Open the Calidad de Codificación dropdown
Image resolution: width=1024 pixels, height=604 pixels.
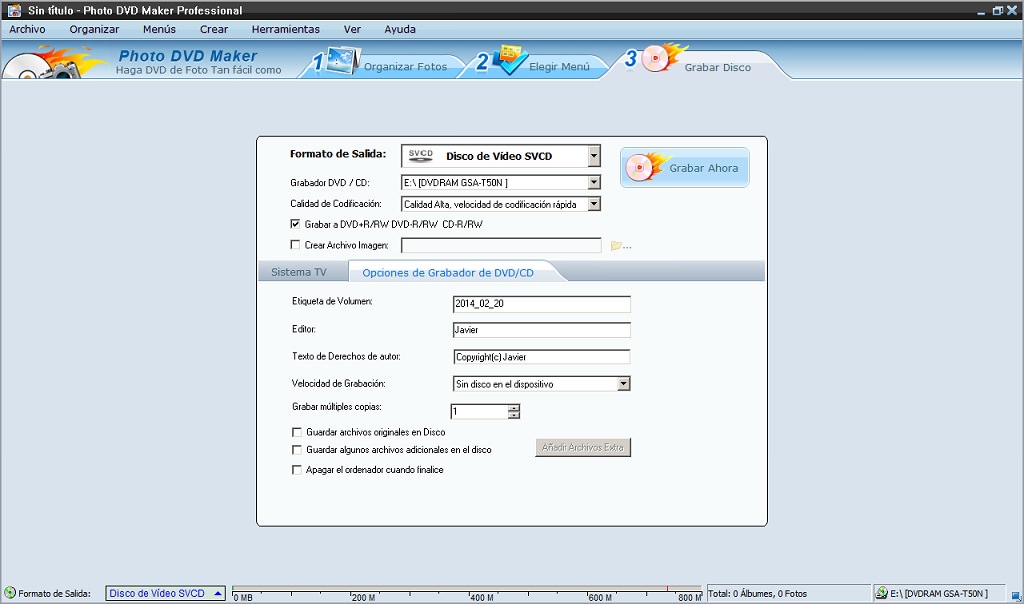pyautogui.click(x=594, y=204)
